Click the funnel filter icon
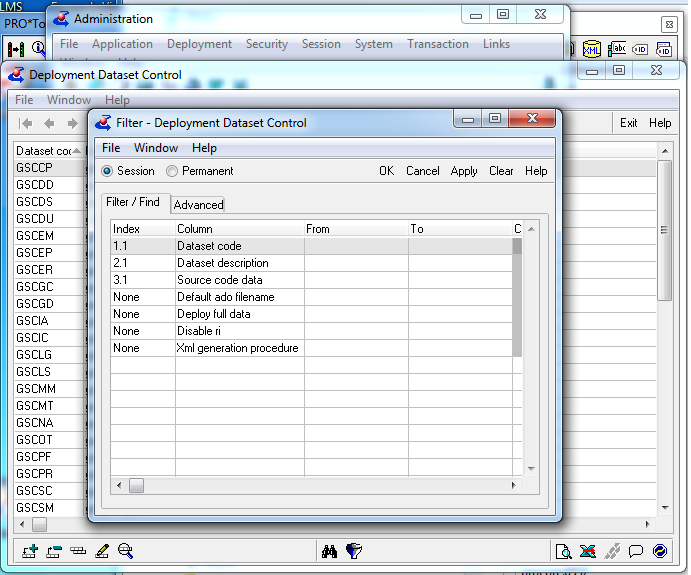The width and height of the screenshot is (691, 575). [x=354, y=551]
